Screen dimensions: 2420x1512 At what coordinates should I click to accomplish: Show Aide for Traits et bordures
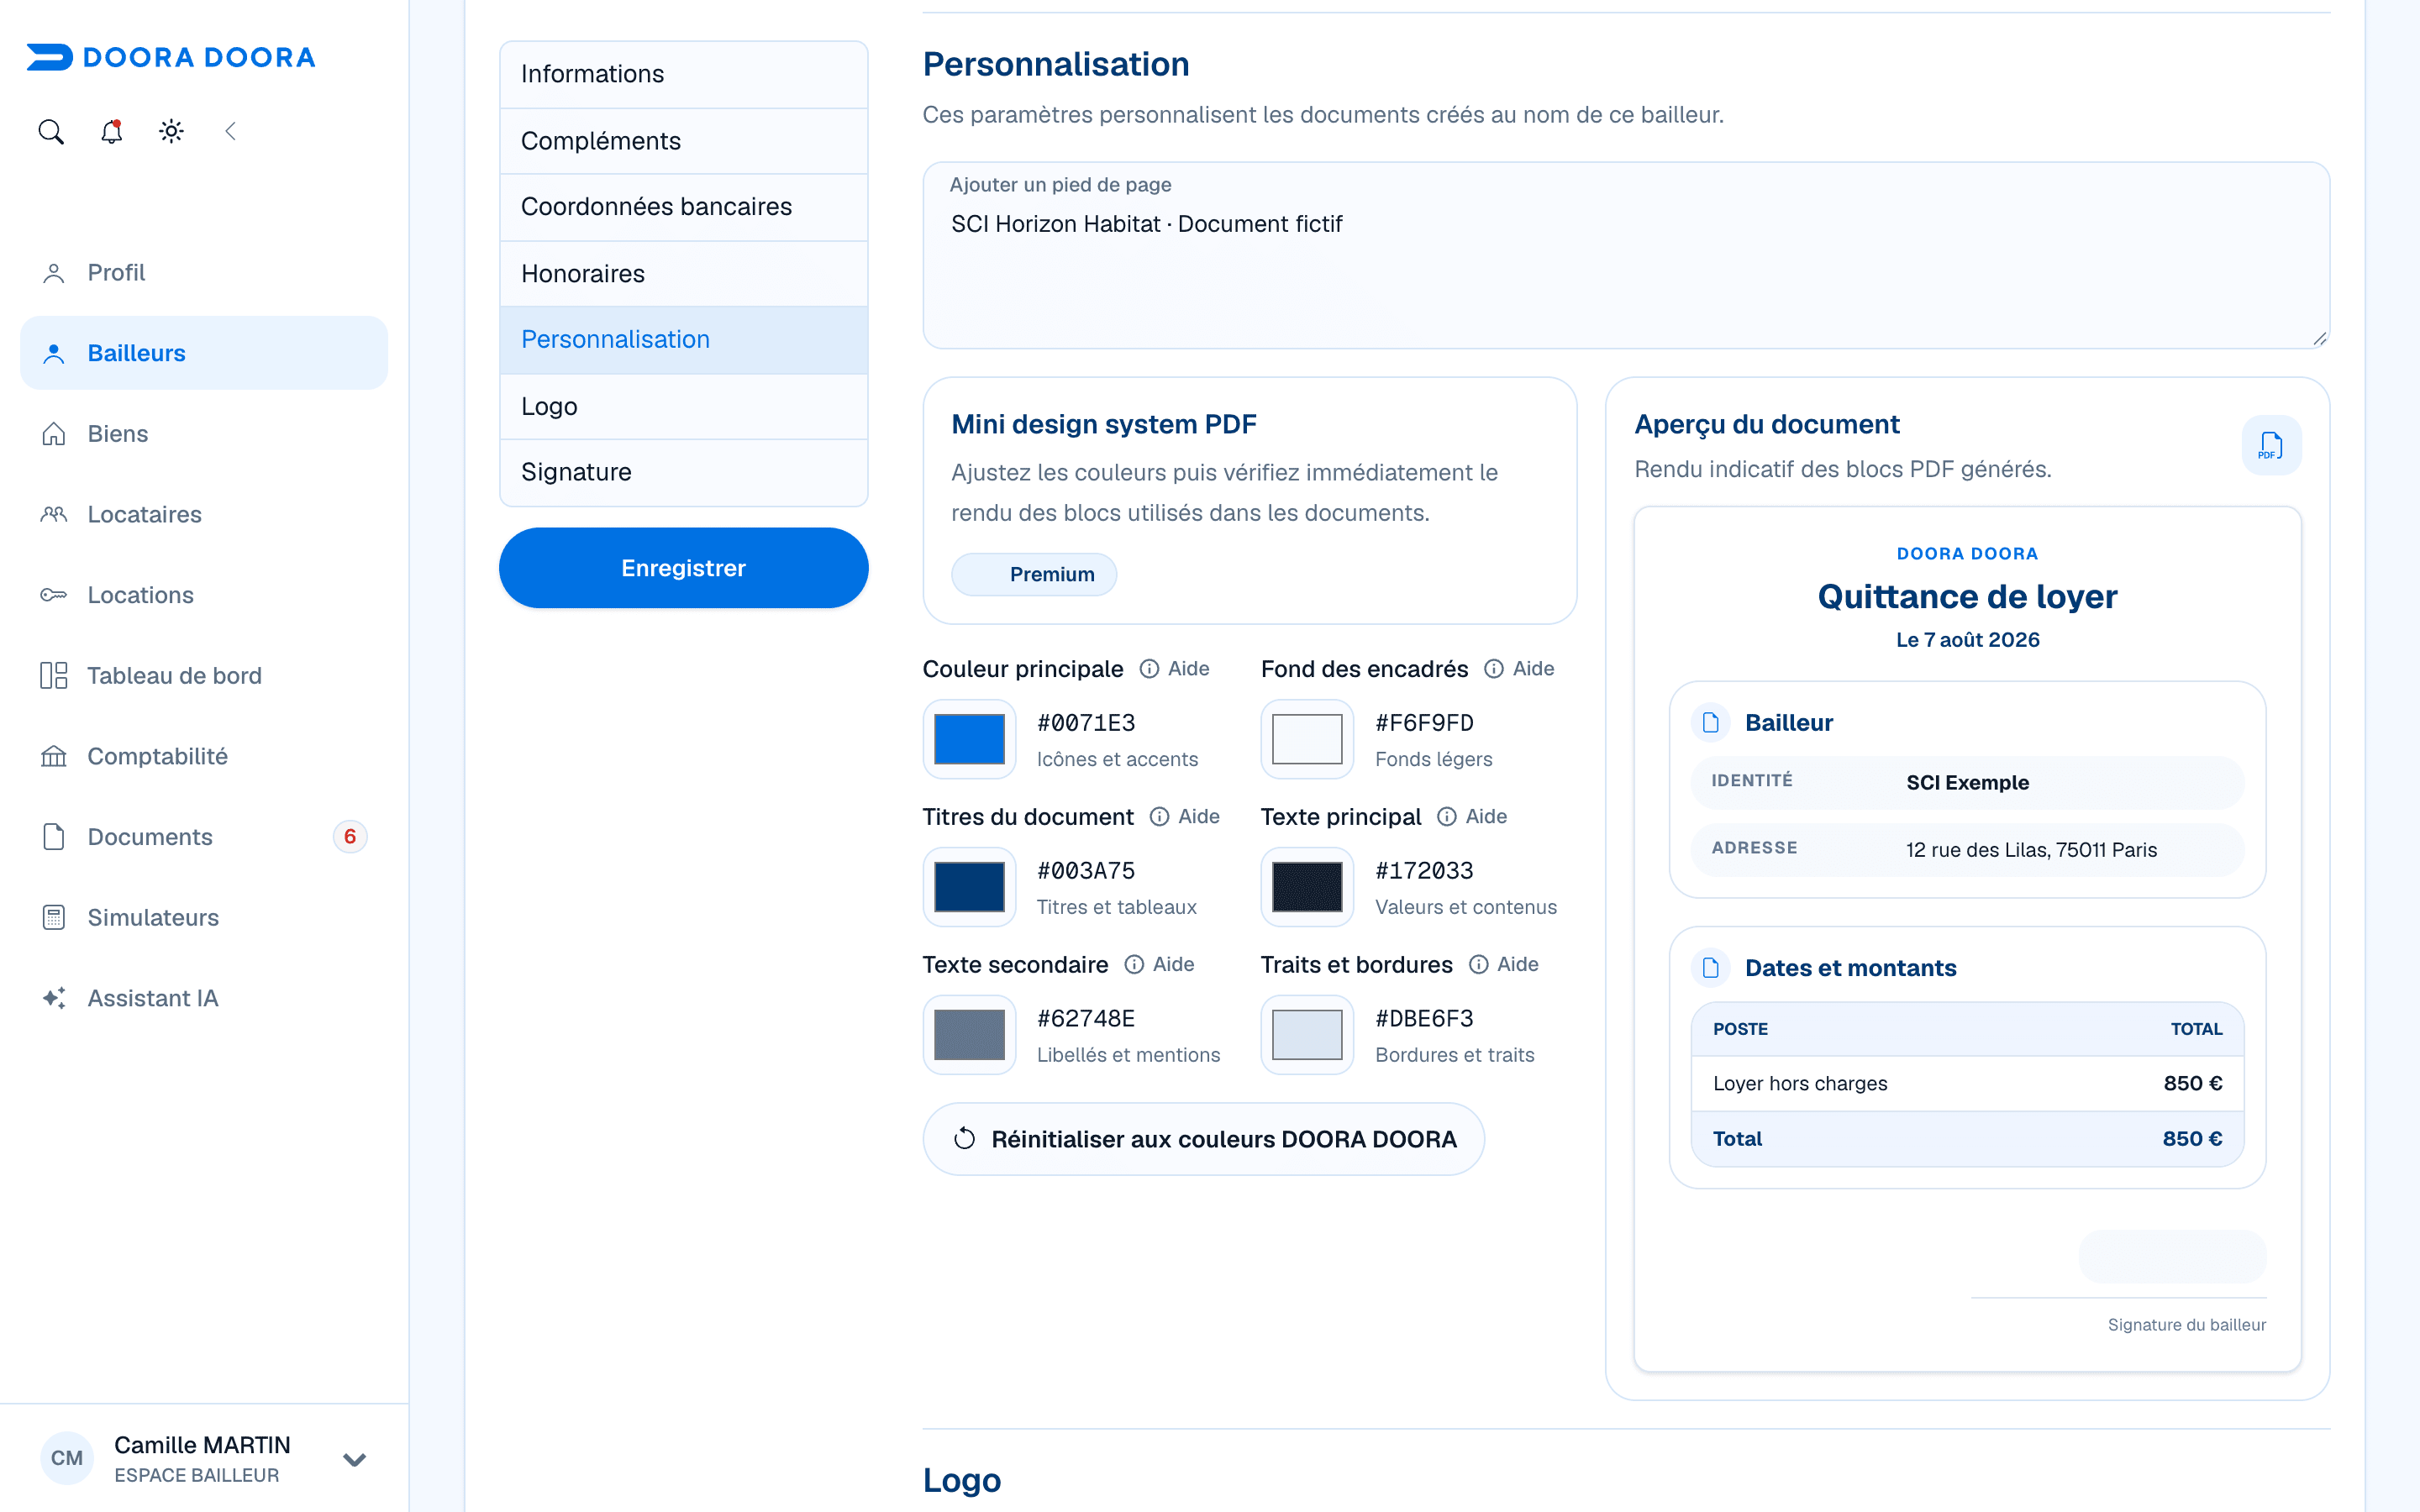[x=1504, y=965]
